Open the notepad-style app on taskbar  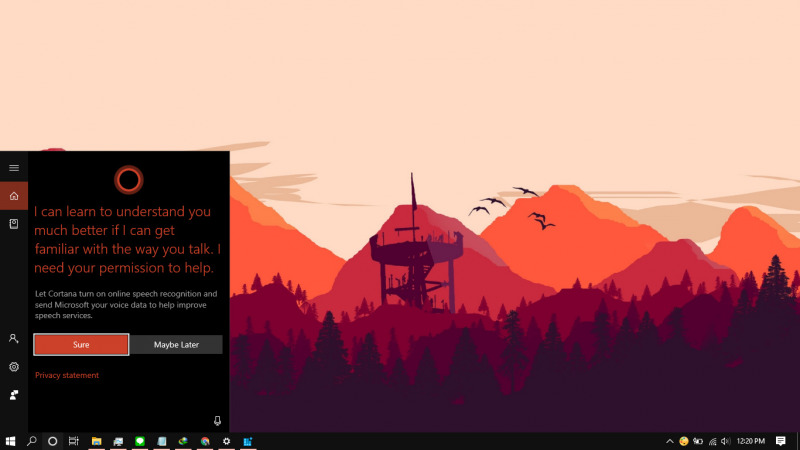[x=162, y=441]
